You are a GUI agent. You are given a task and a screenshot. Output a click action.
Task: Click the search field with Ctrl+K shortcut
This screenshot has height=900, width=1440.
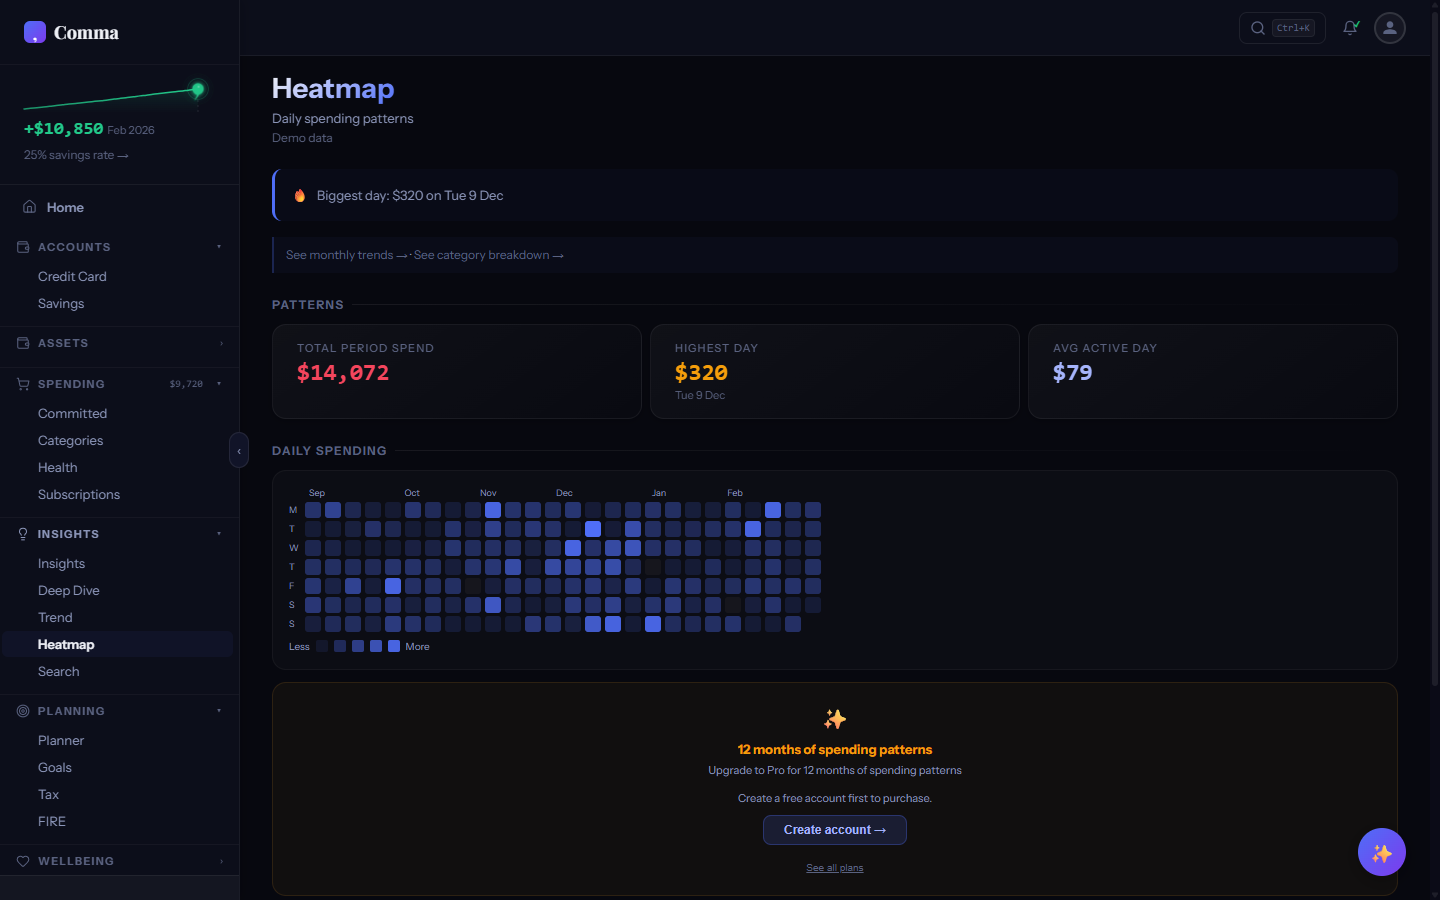[1282, 28]
